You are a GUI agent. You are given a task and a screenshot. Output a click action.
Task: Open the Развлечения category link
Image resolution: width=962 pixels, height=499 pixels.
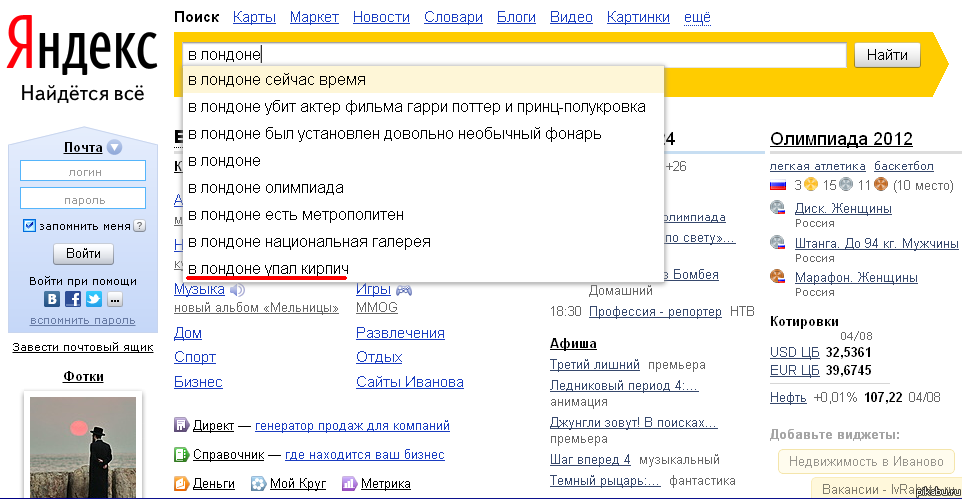400,333
